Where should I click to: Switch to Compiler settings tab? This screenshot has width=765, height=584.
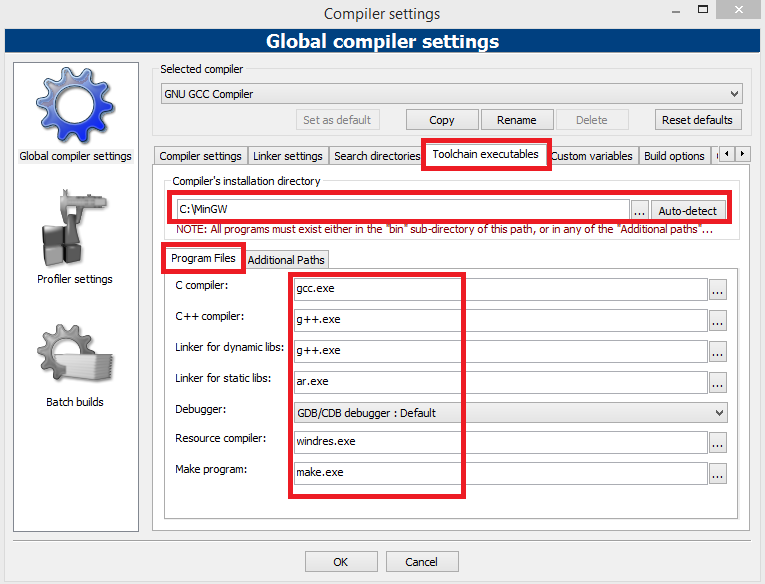click(x=201, y=156)
